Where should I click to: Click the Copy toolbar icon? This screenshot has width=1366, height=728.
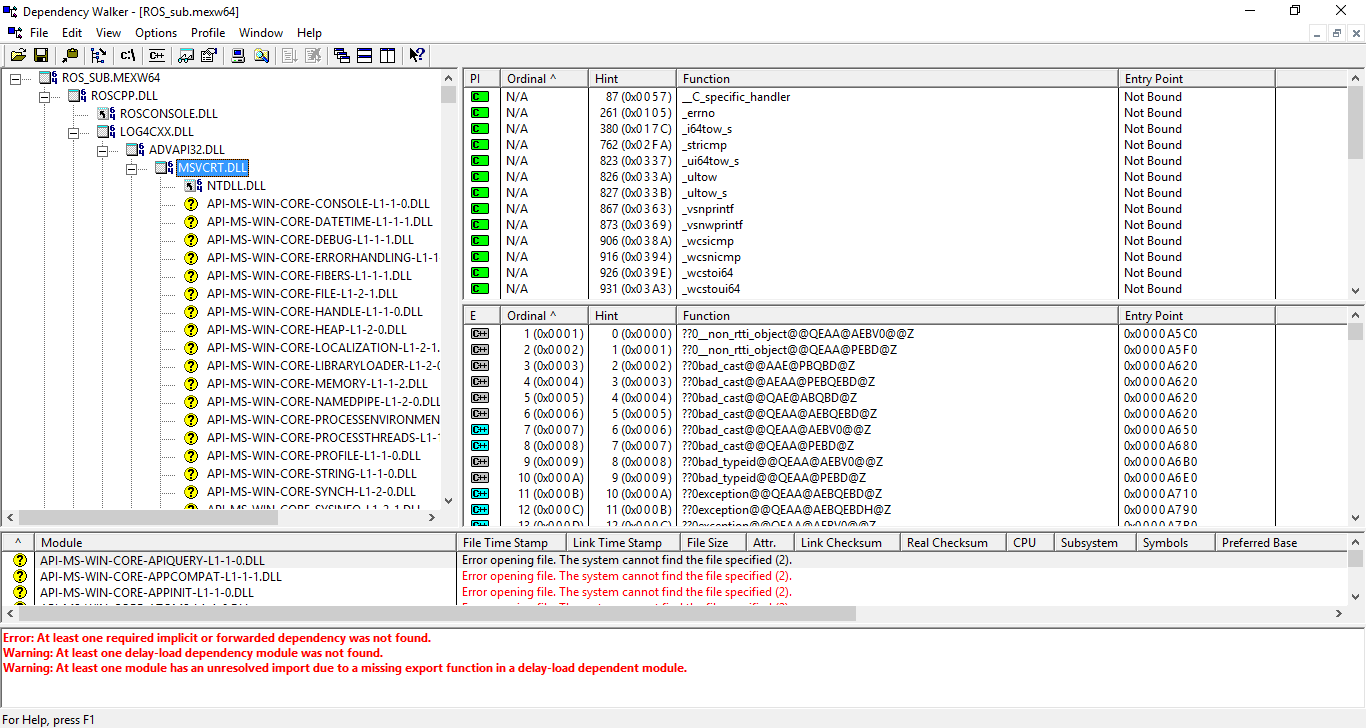coord(70,55)
